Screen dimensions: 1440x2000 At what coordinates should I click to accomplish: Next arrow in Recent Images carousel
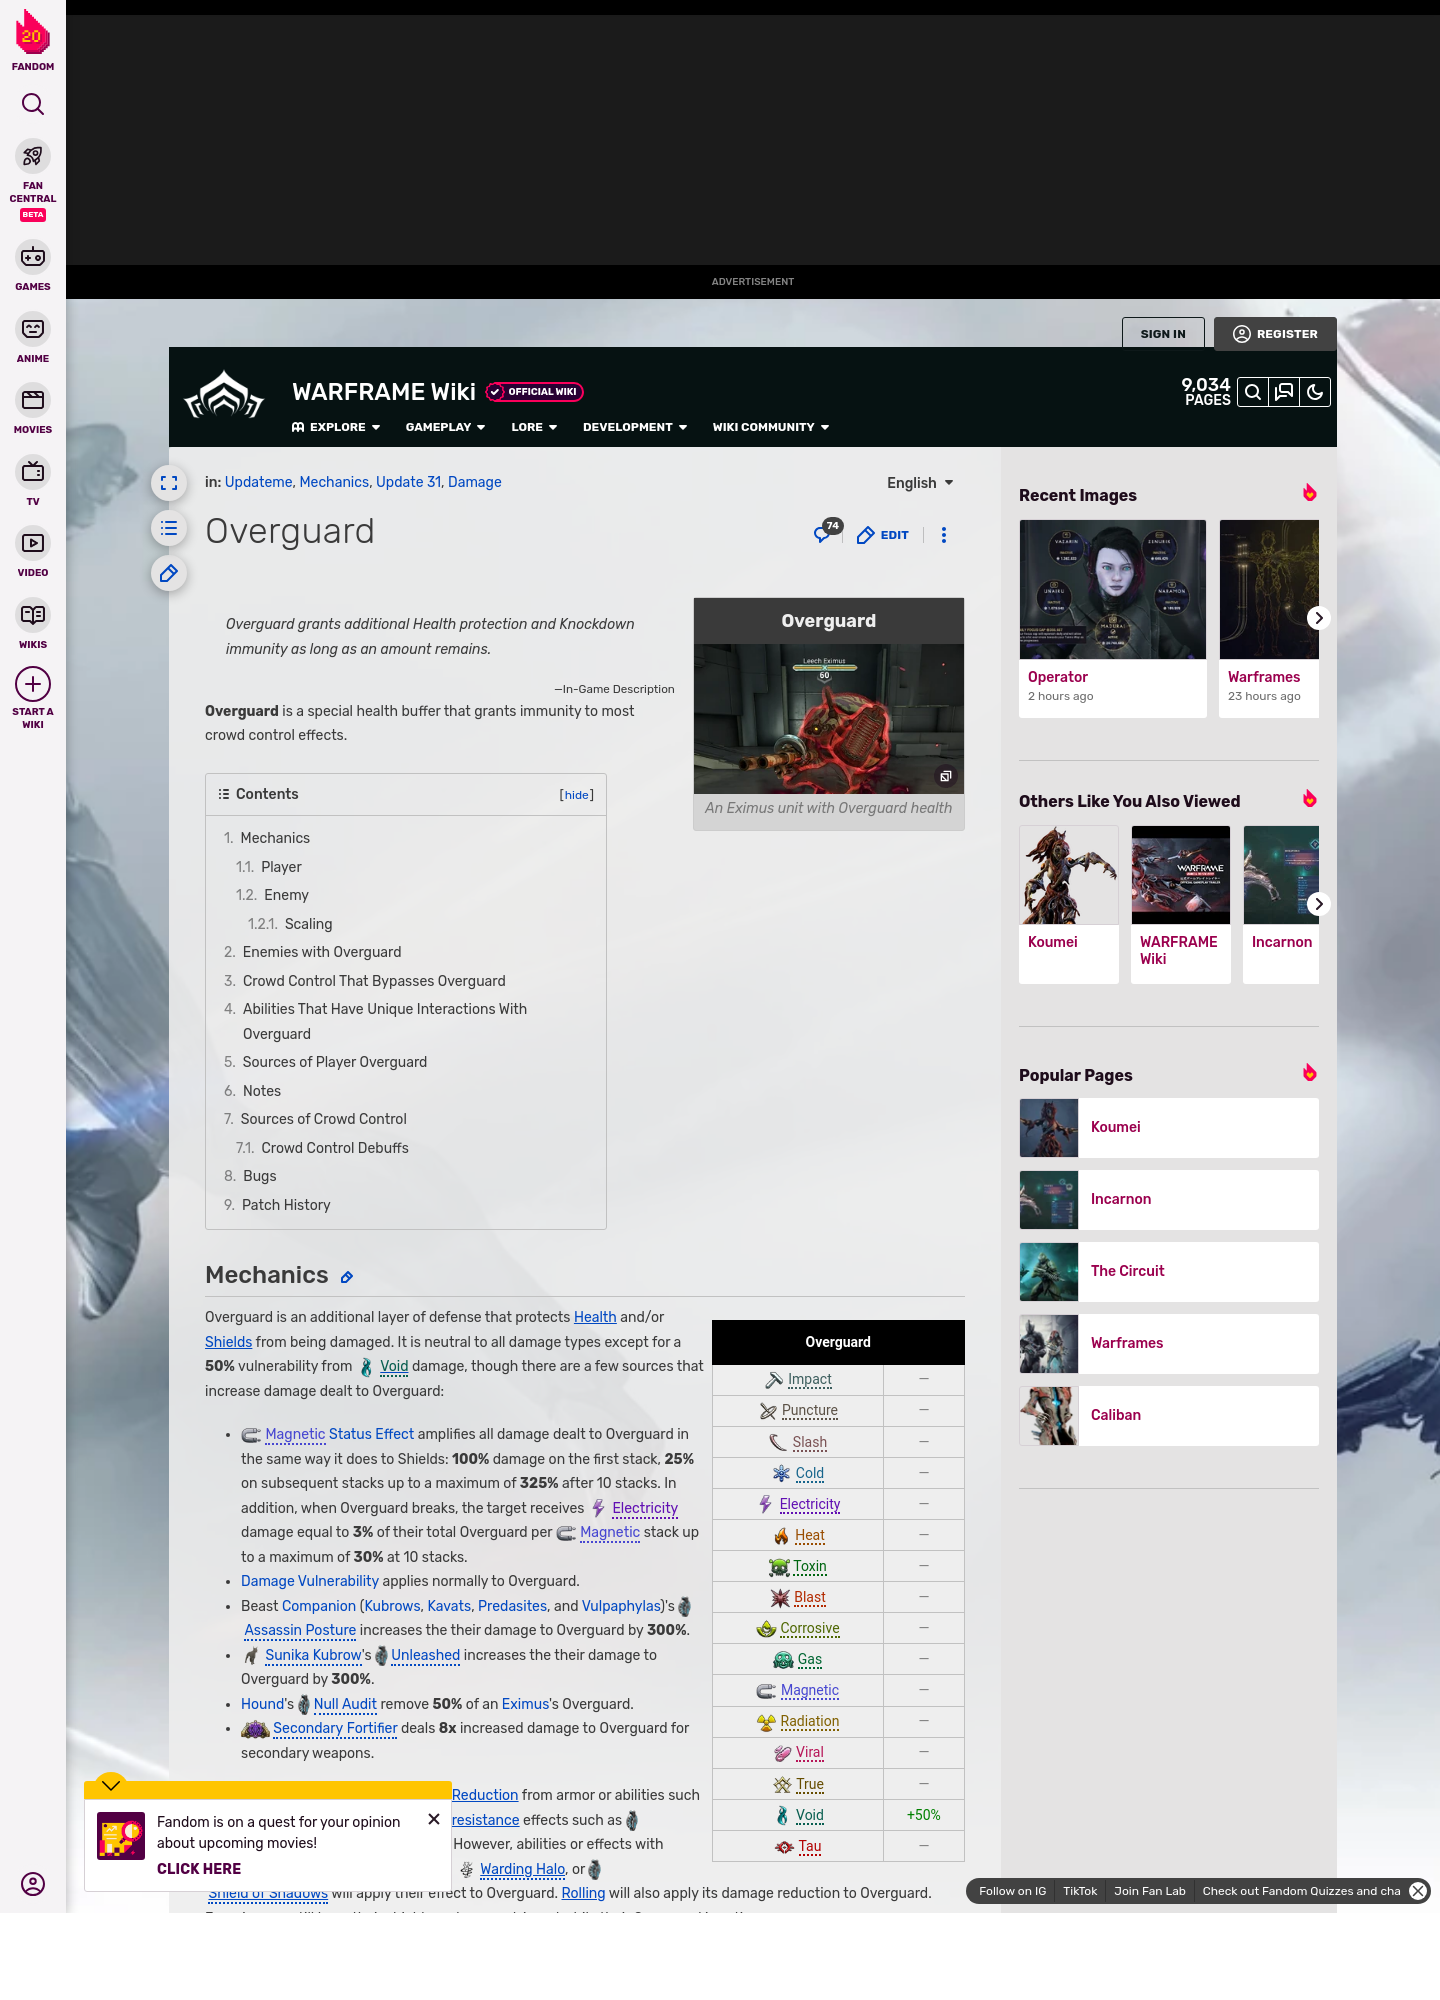[1318, 618]
